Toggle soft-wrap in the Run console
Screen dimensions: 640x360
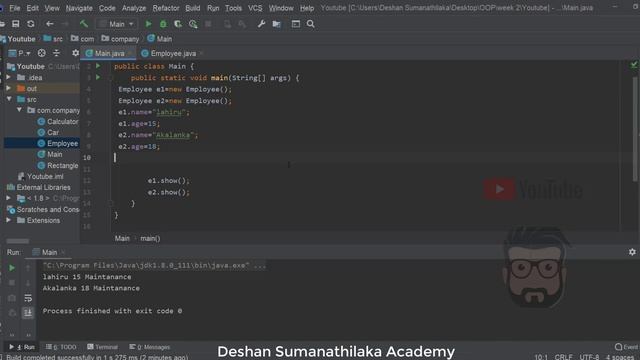point(28,298)
